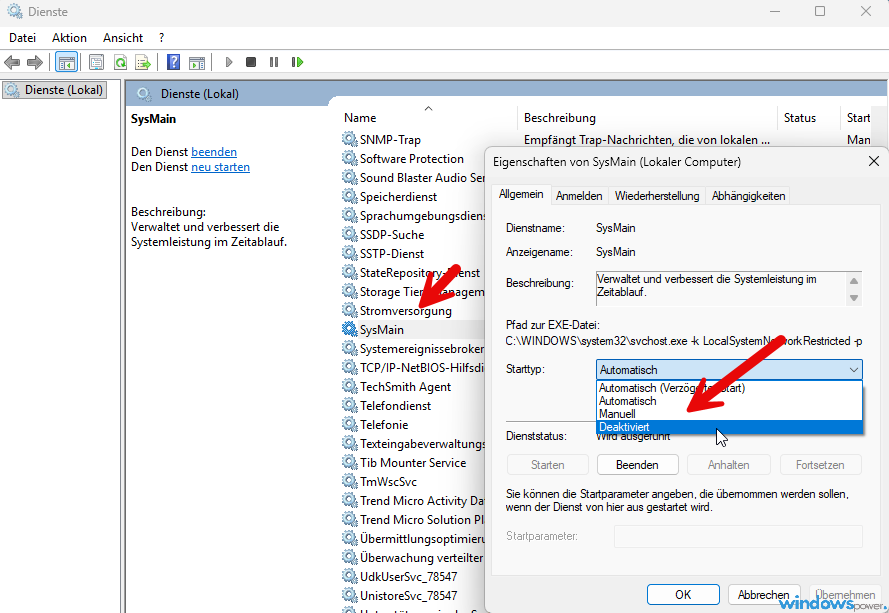Select the Sprachumgebungsdienst service row
The width and height of the screenshot is (889, 613).
(x=413, y=215)
